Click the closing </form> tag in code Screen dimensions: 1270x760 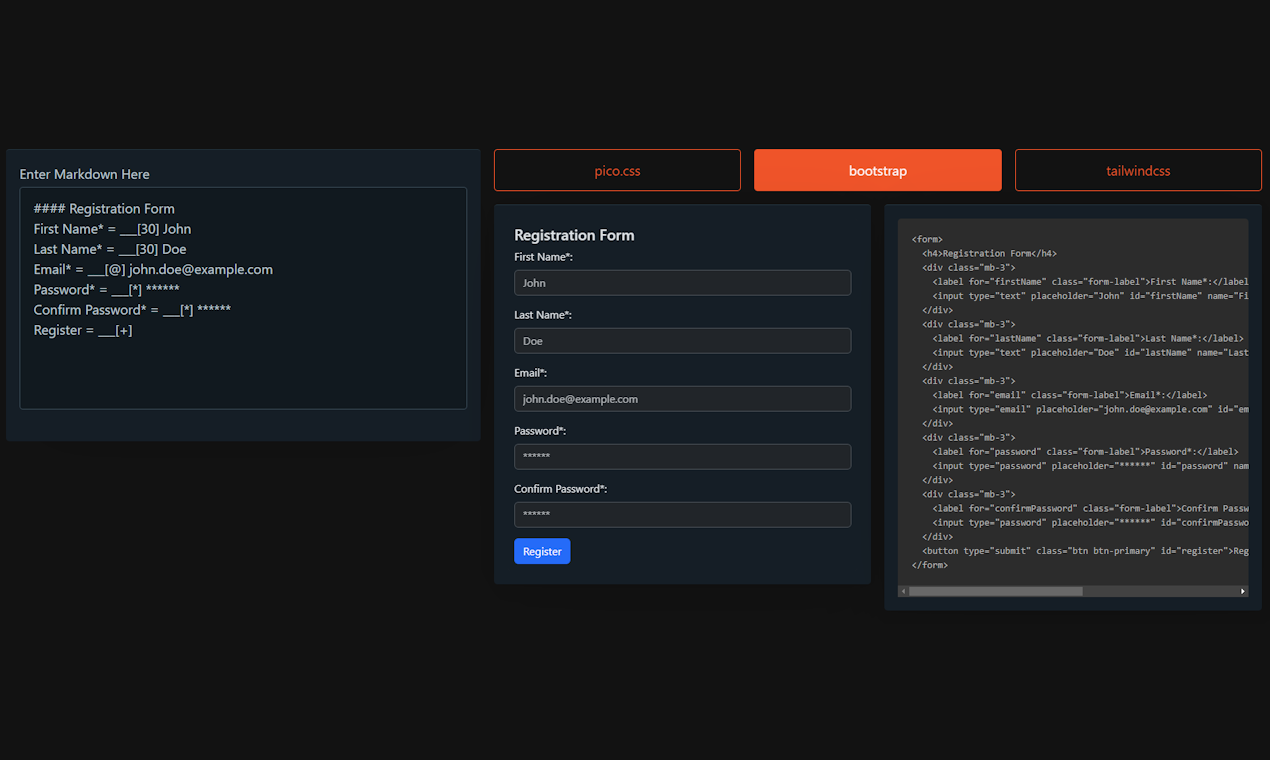(x=930, y=565)
